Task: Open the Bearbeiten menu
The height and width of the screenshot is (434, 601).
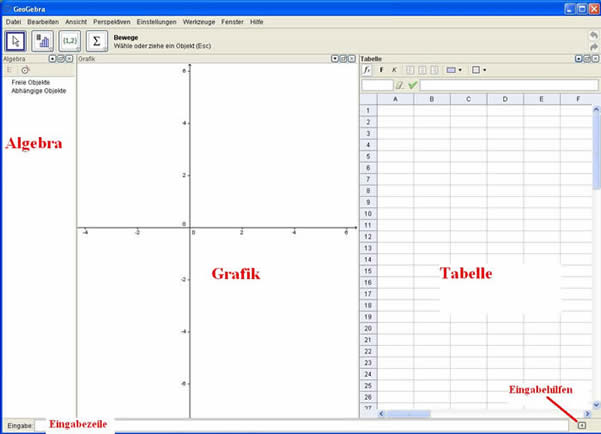Action: click(43, 22)
